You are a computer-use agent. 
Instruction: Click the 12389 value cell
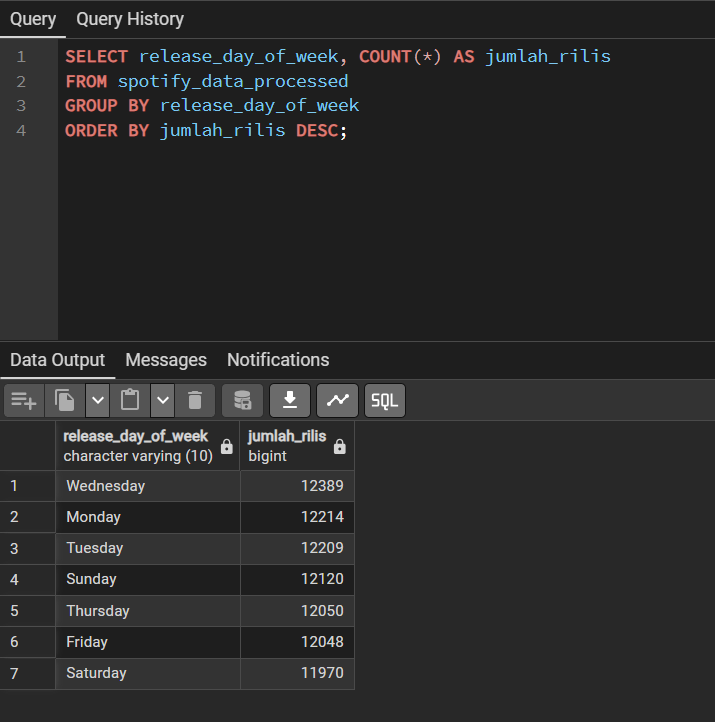(x=297, y=486)
